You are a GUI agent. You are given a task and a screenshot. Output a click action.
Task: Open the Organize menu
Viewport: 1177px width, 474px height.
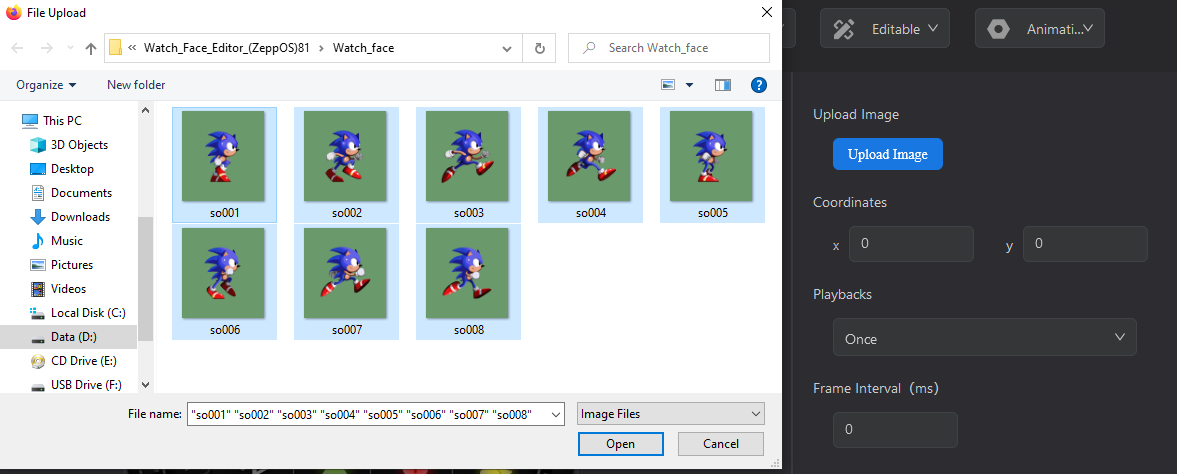click(x=46, y=85)
